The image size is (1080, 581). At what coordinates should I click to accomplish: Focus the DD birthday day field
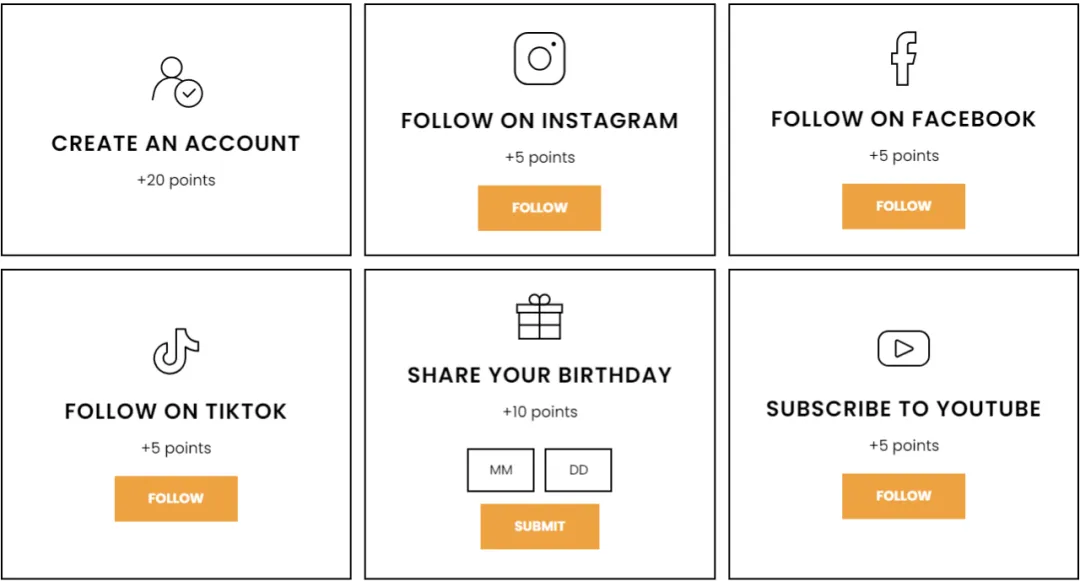[x=578, y=470]
